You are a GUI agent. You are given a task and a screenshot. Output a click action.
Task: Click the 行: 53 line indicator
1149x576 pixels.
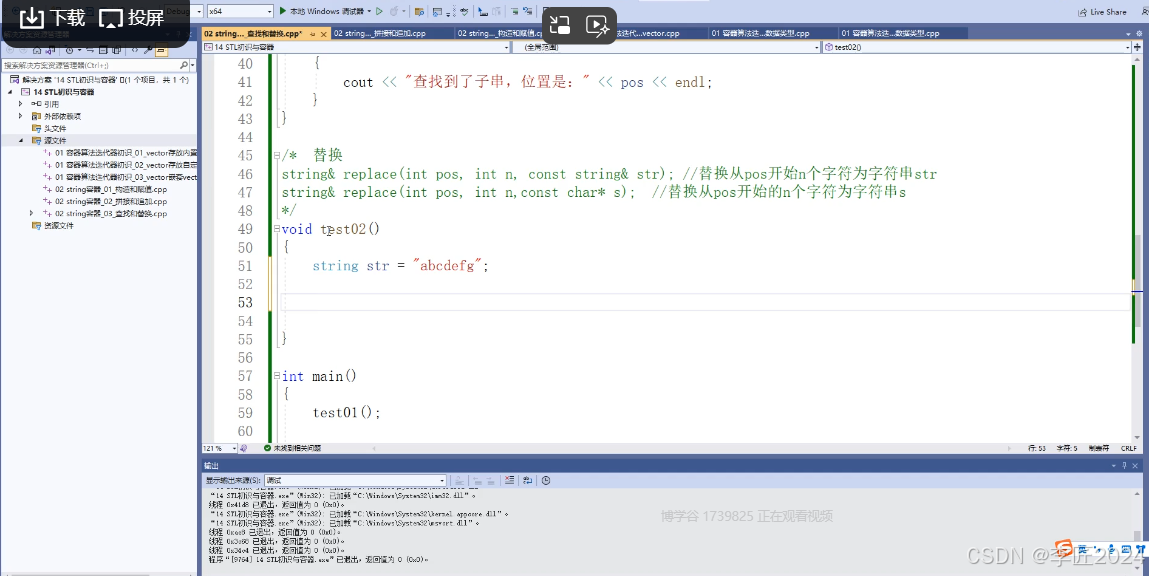1037,448
